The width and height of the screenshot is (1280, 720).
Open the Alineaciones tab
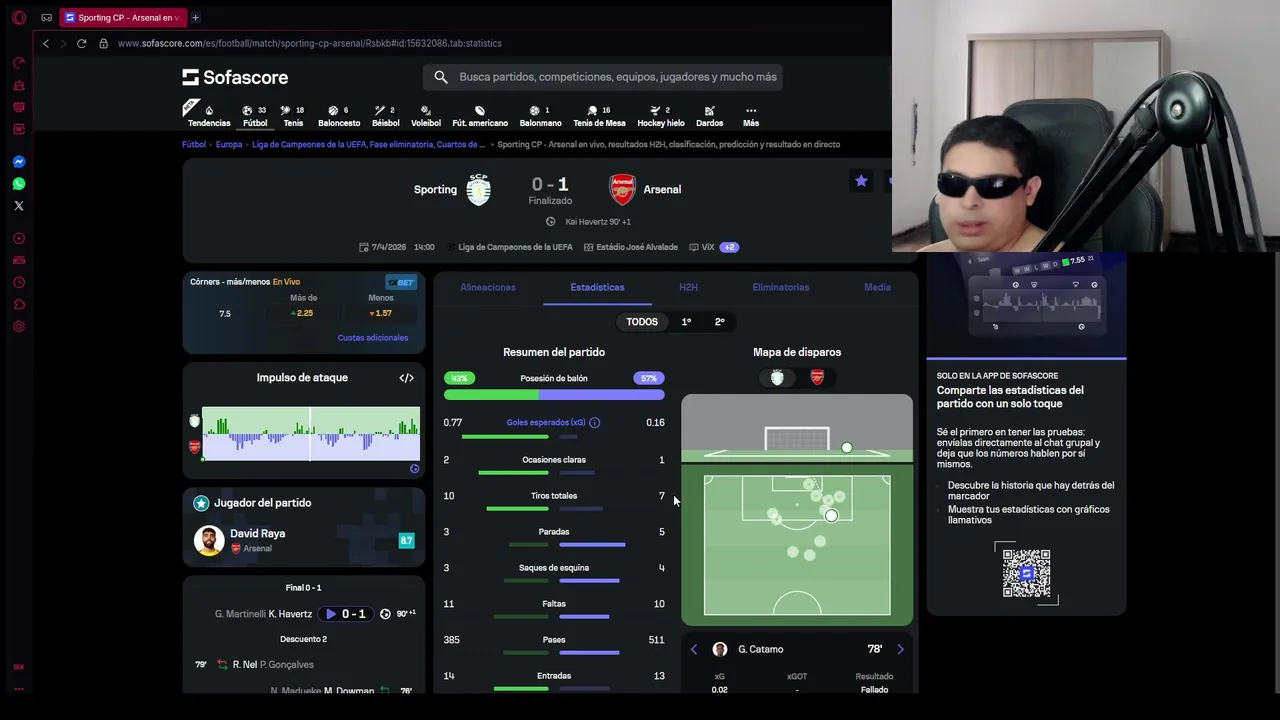point(488,287)
